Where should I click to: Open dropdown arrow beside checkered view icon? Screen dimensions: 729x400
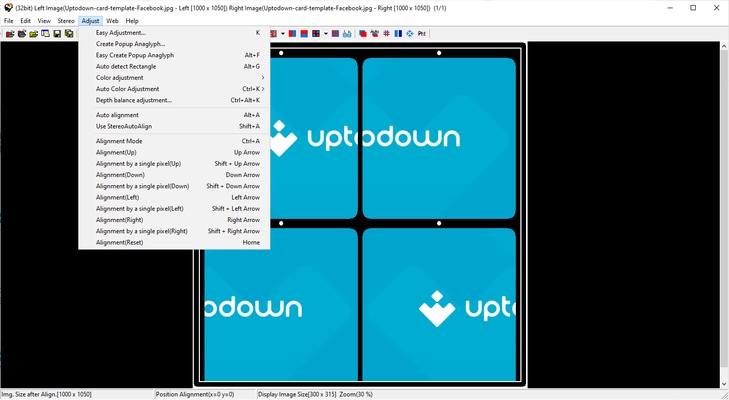(x=325, y=33)
